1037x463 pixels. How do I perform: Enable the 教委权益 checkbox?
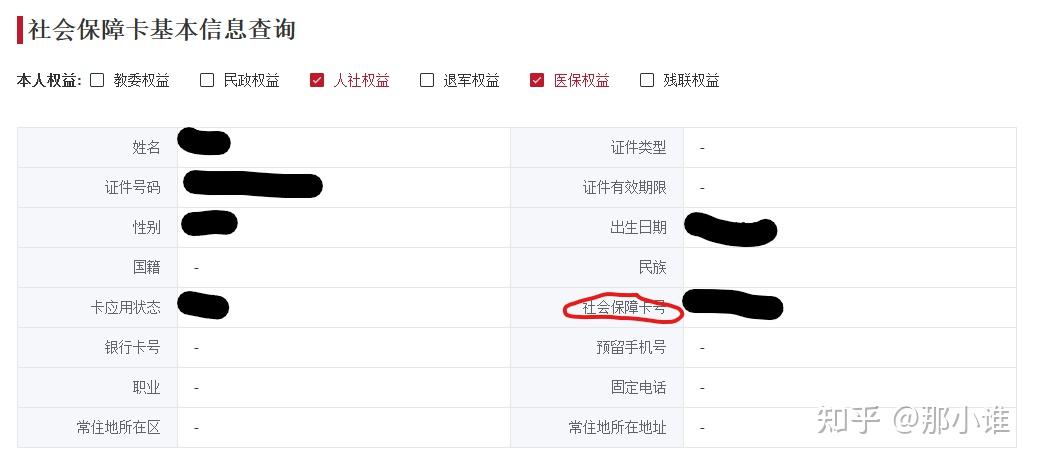click(x=97, y=81)
